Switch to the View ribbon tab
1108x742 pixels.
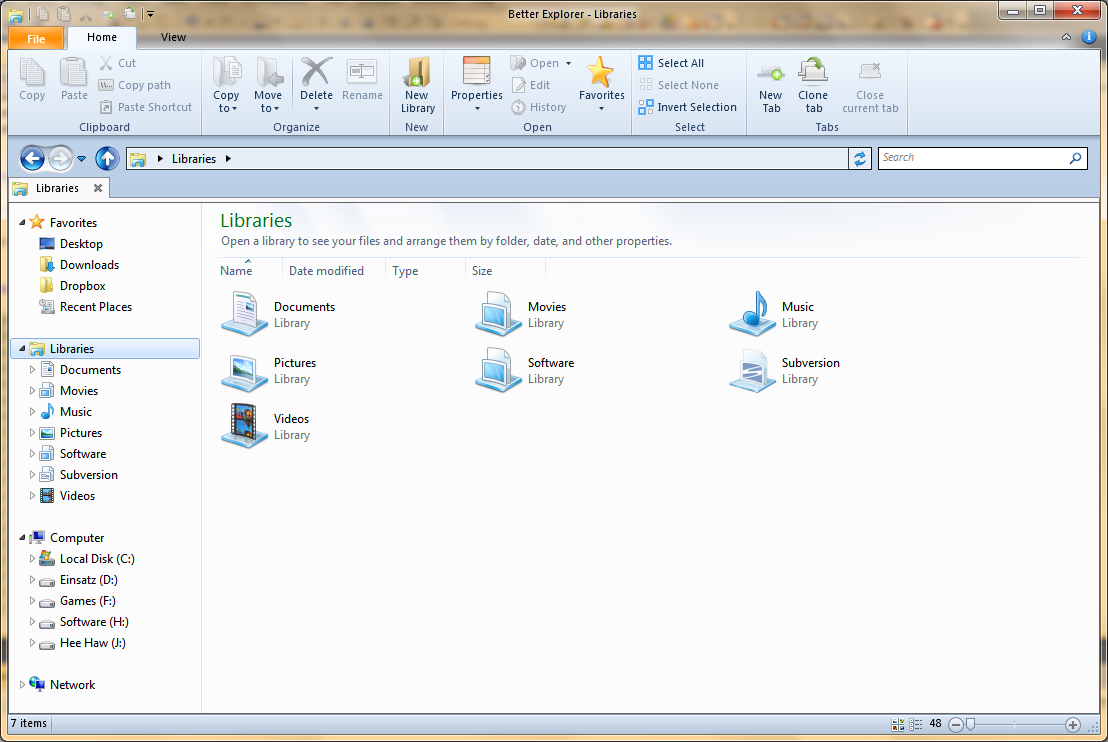click(x=173, y=37)
